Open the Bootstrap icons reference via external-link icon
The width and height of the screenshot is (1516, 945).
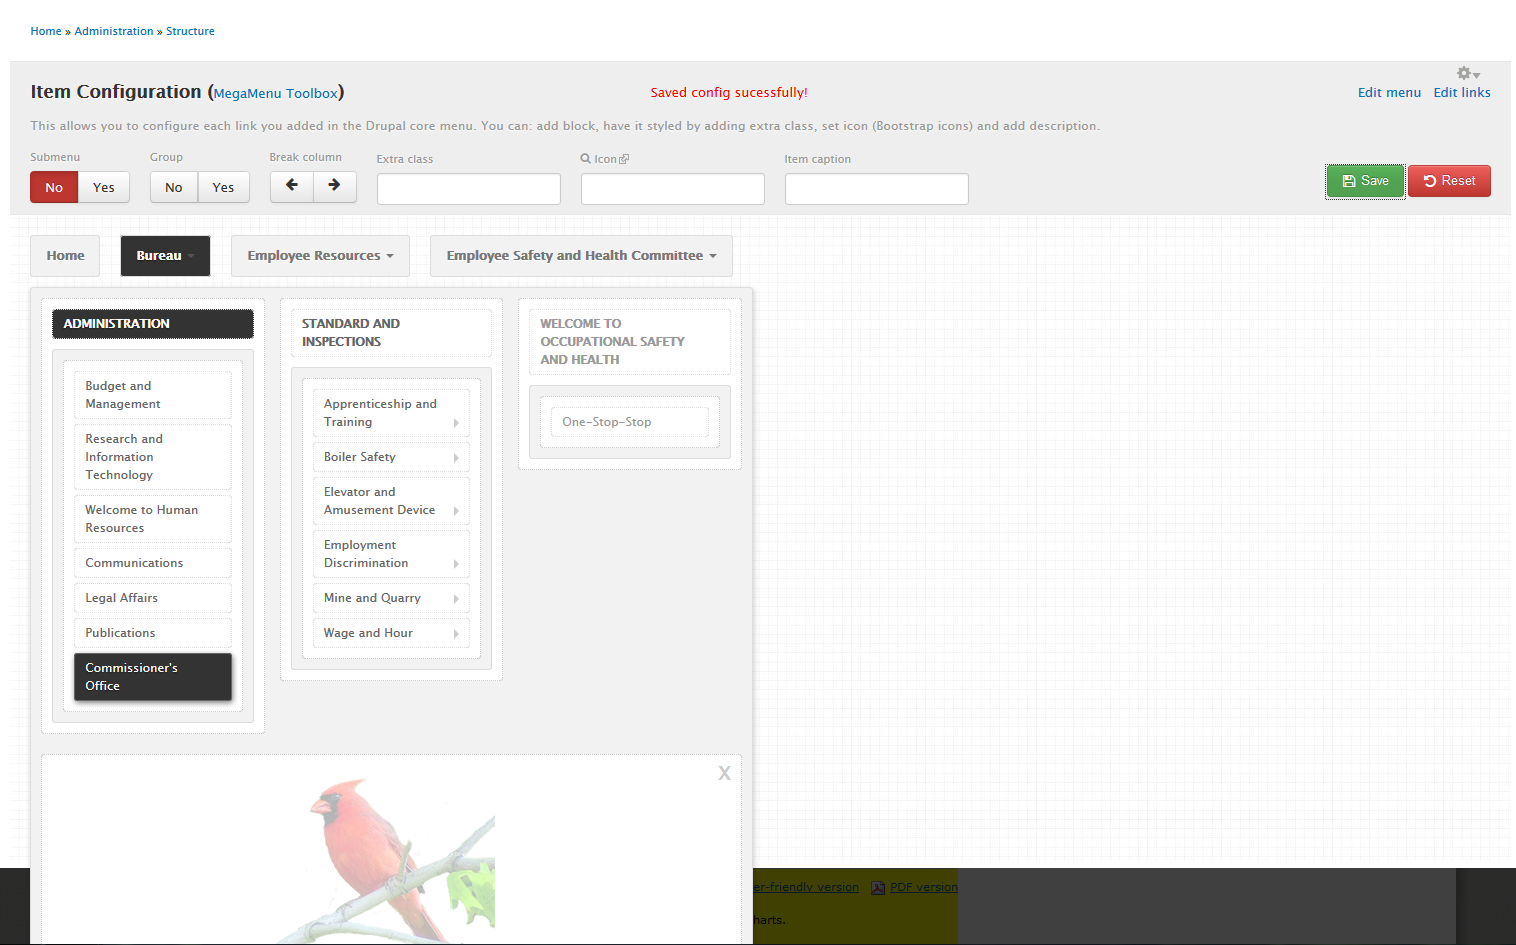[x=623, y=158]
